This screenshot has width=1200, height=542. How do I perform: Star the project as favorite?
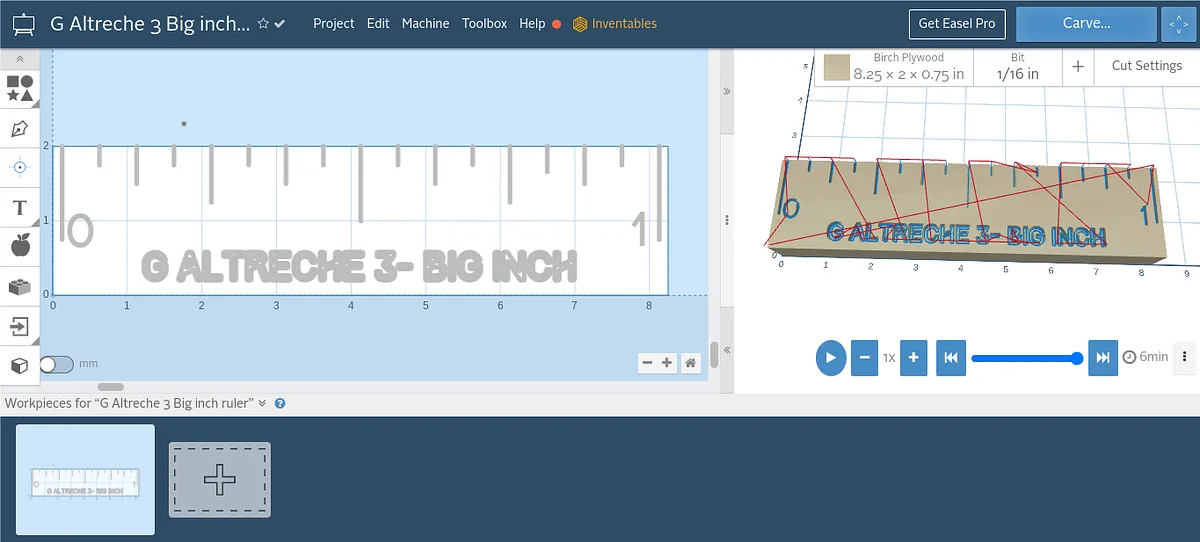click(x=263, y=23)
